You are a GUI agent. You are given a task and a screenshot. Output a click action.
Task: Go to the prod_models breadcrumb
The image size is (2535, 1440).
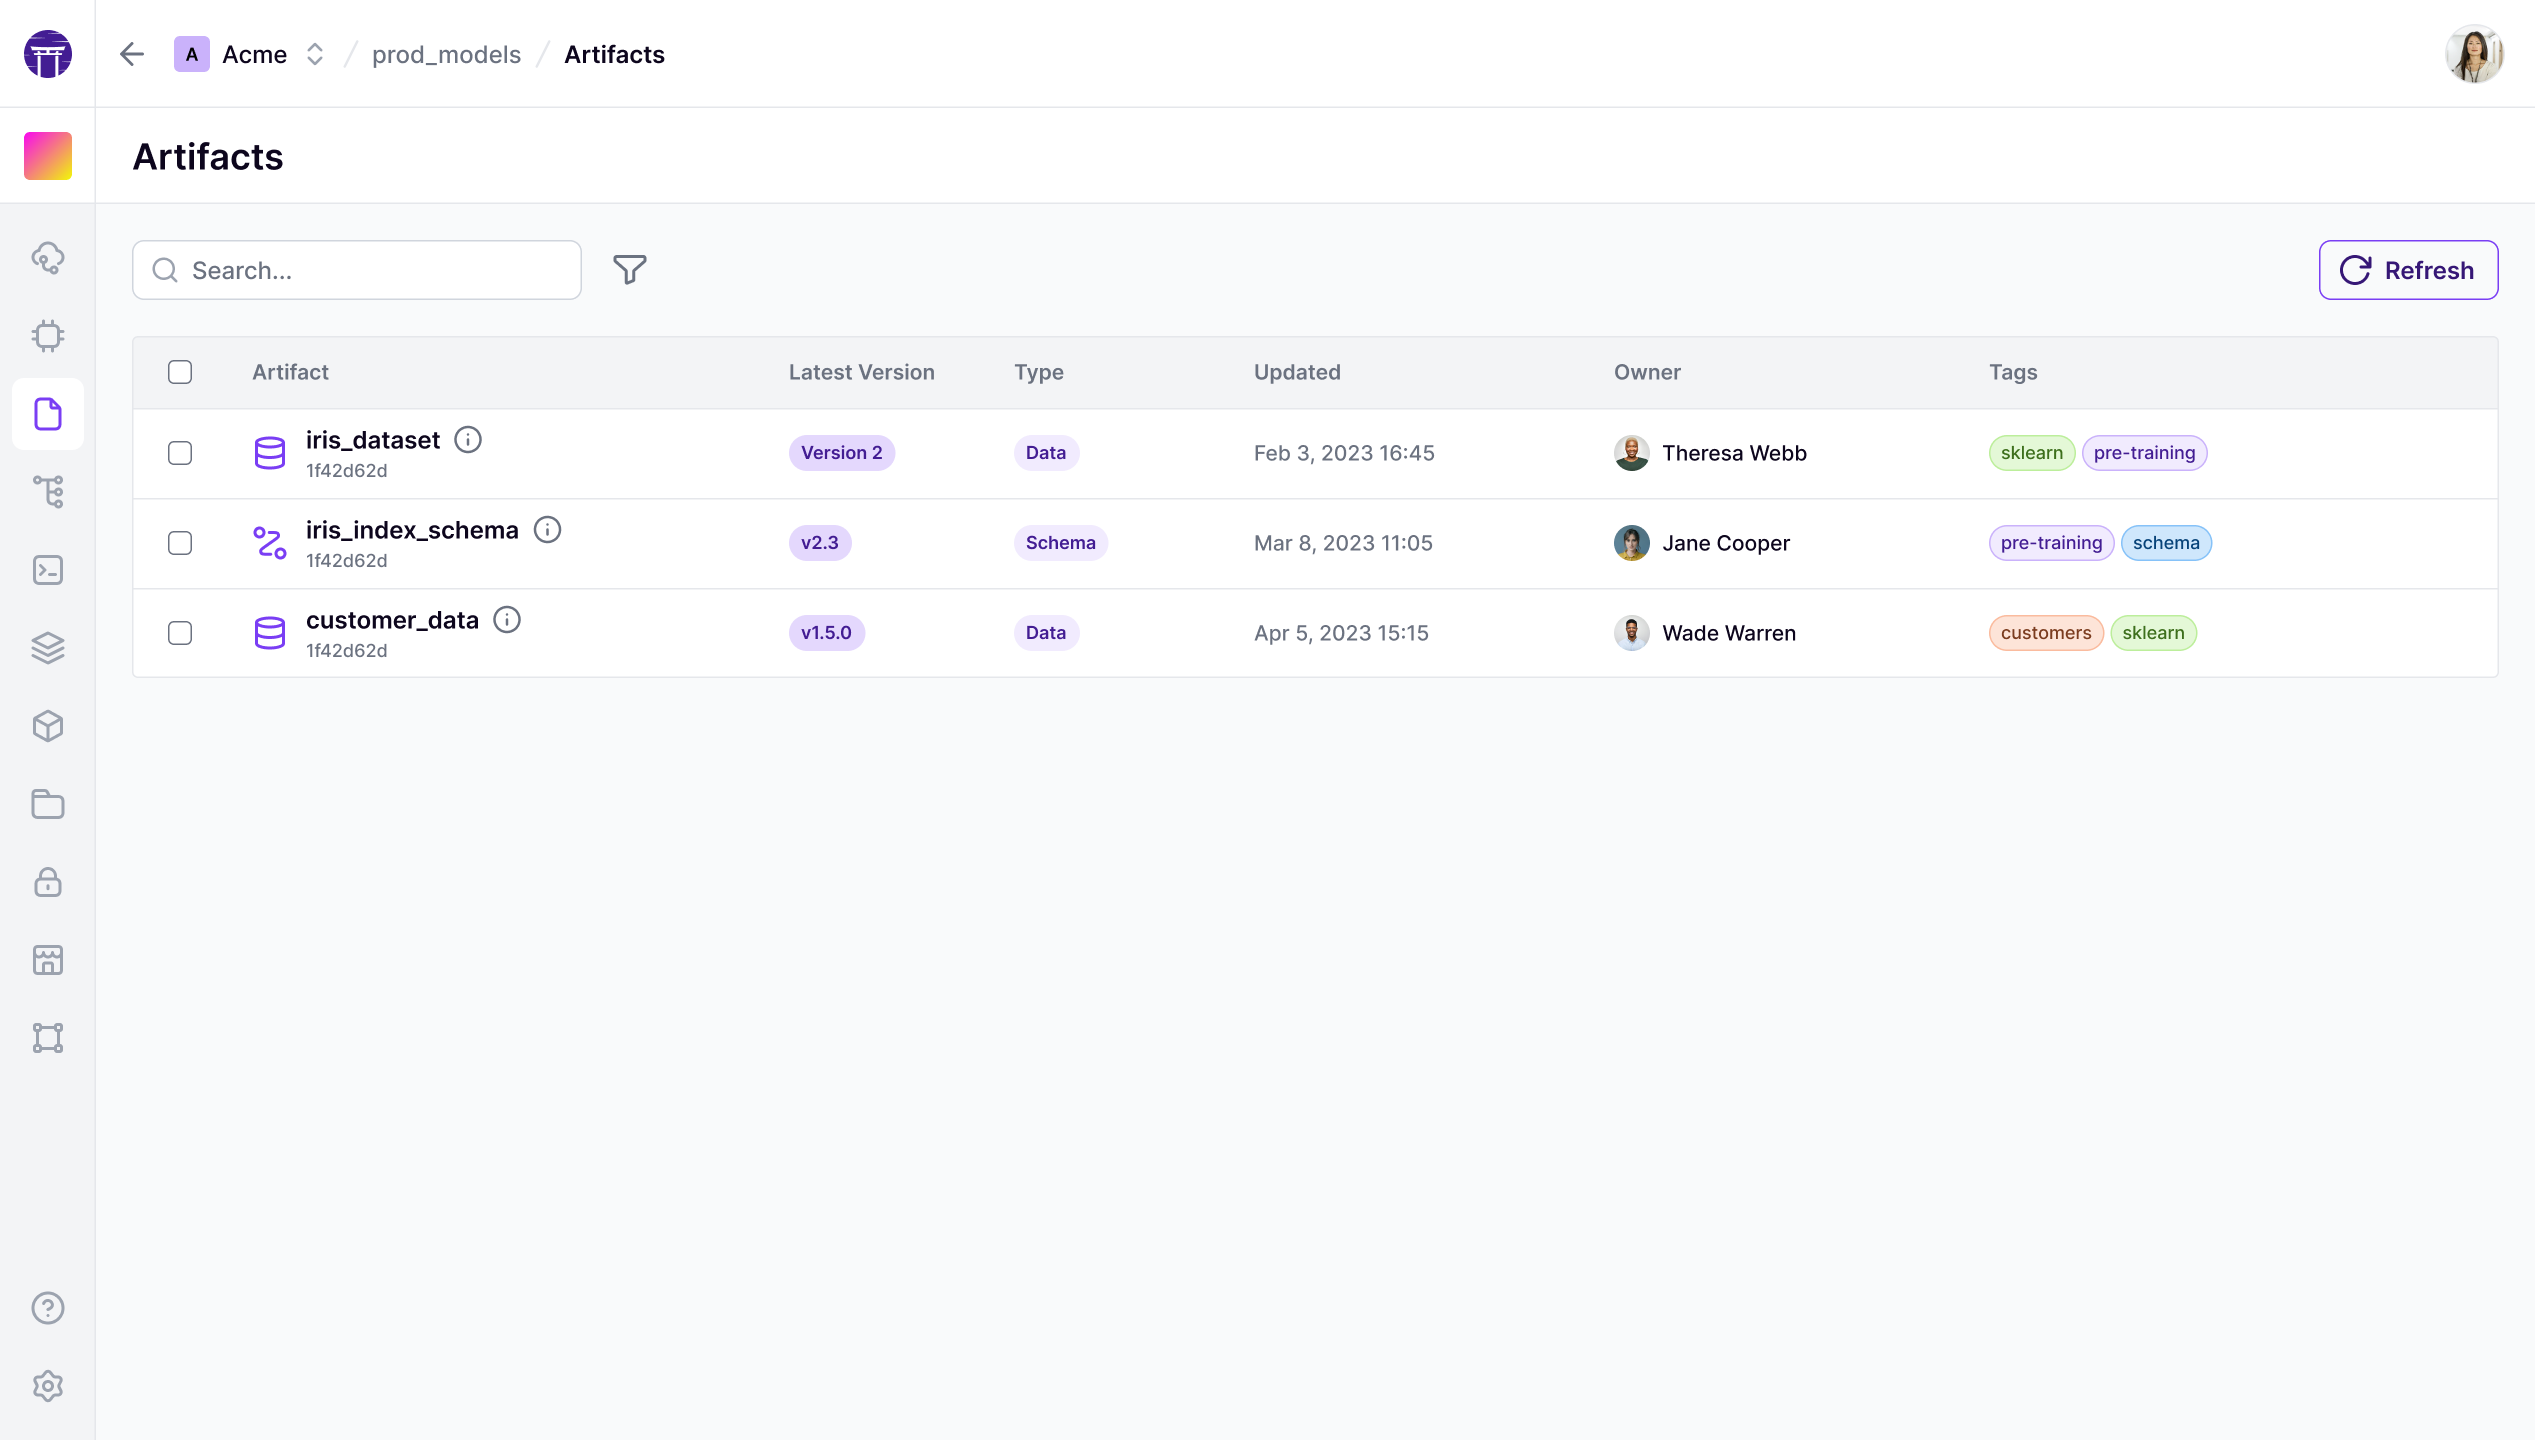pyautogui.click(x=446, y=54)
